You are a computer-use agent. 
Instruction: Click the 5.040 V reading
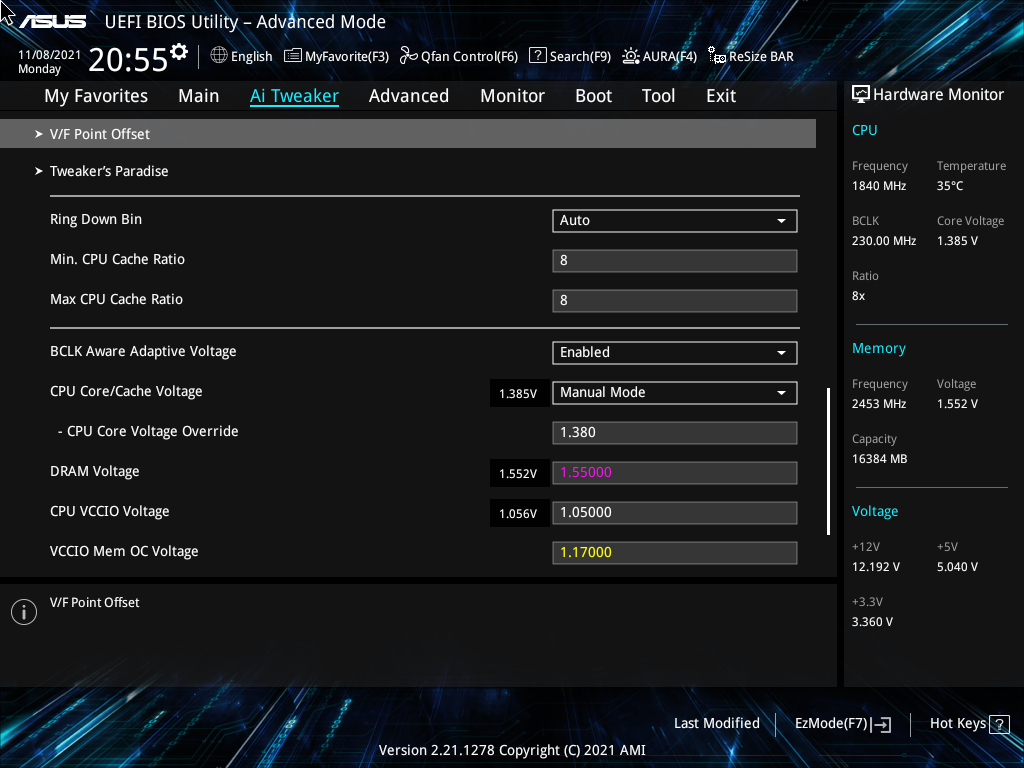[957, 567]
